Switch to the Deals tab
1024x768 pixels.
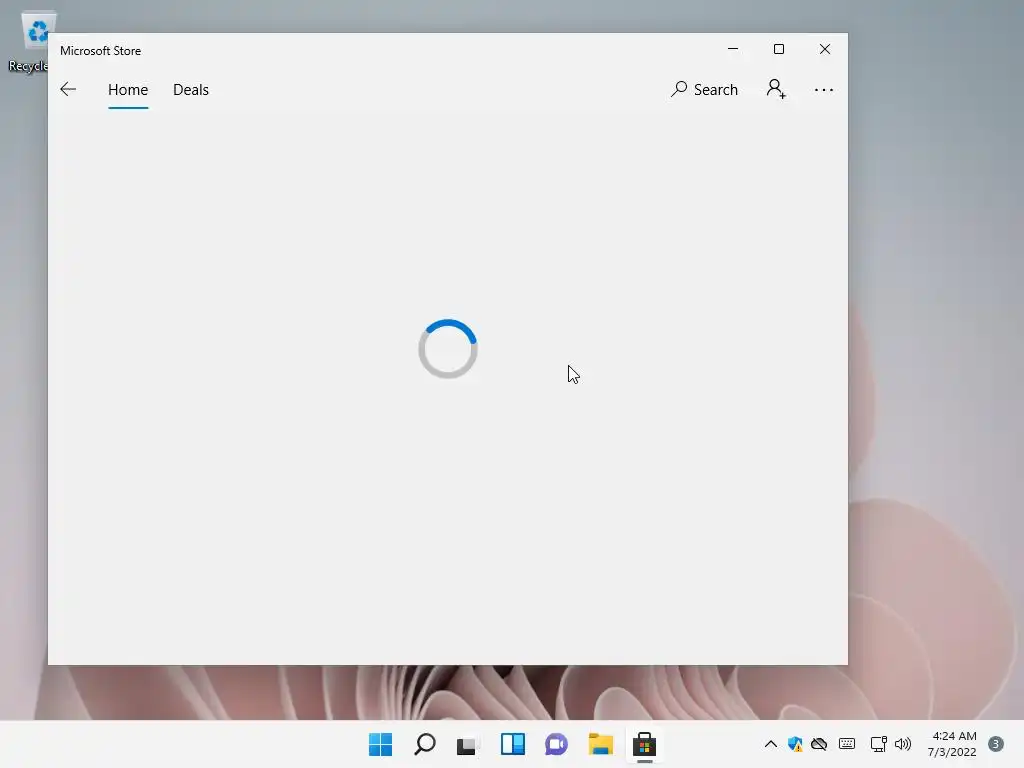click(191, 89)
